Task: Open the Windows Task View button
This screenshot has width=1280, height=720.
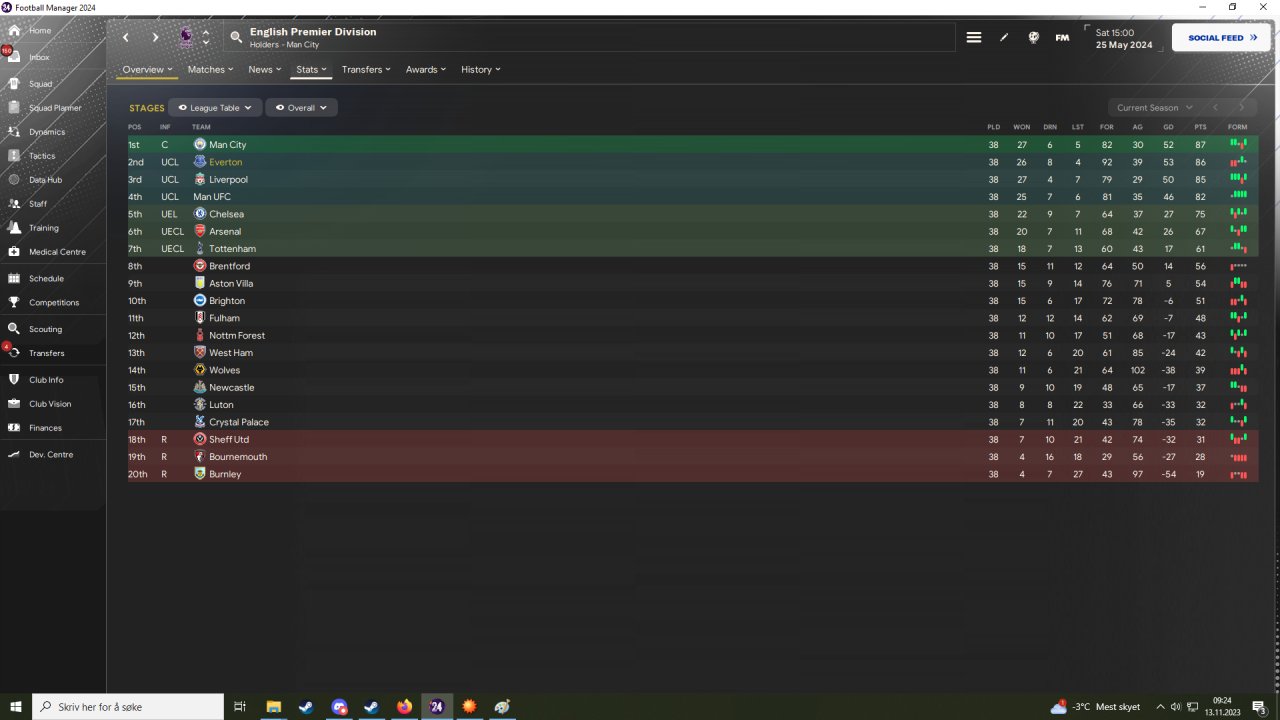Action: (x=240, y=707)
